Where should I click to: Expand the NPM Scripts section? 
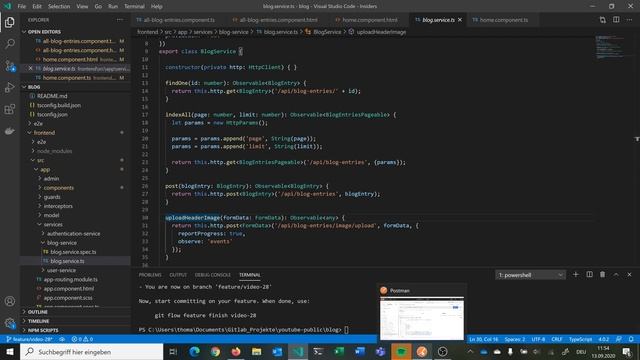pyautogui.click(x=43, y=330)
